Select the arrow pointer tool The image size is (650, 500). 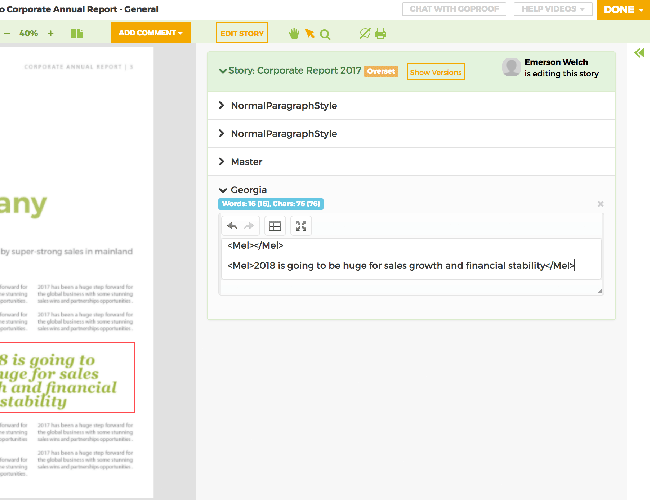[309, 33]
